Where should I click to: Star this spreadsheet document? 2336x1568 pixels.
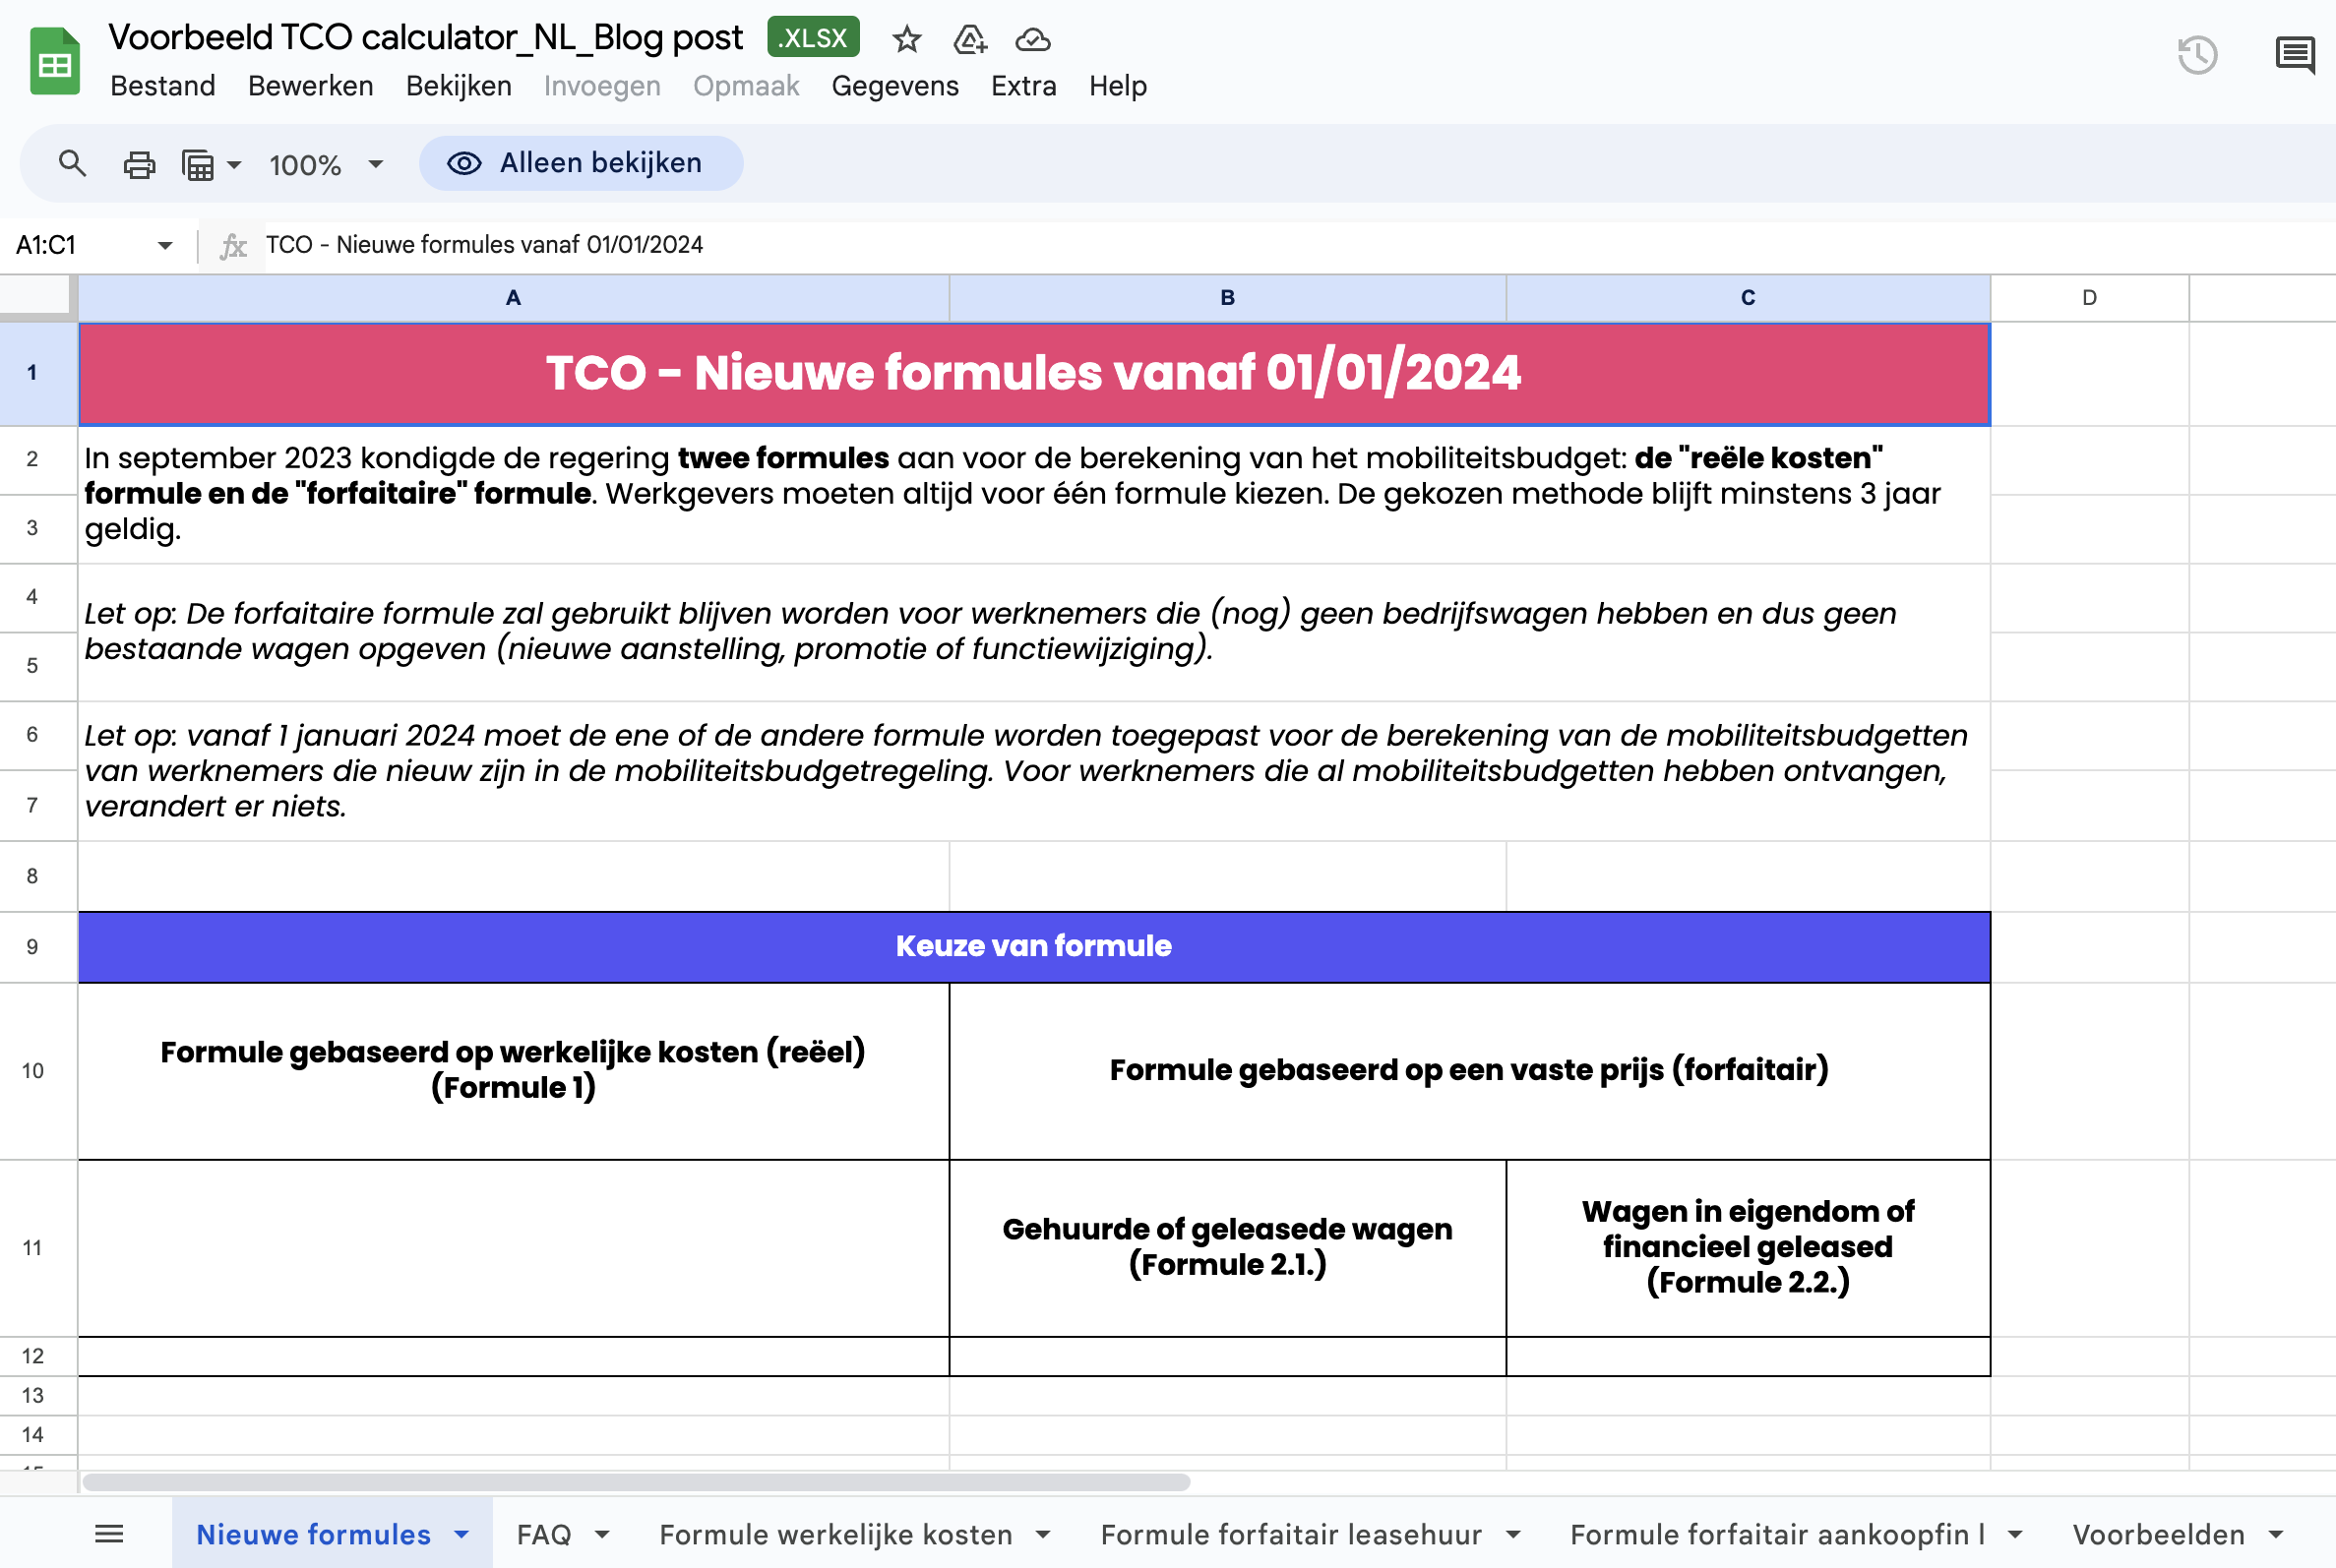pyautogui.click(x=906, y=39)
